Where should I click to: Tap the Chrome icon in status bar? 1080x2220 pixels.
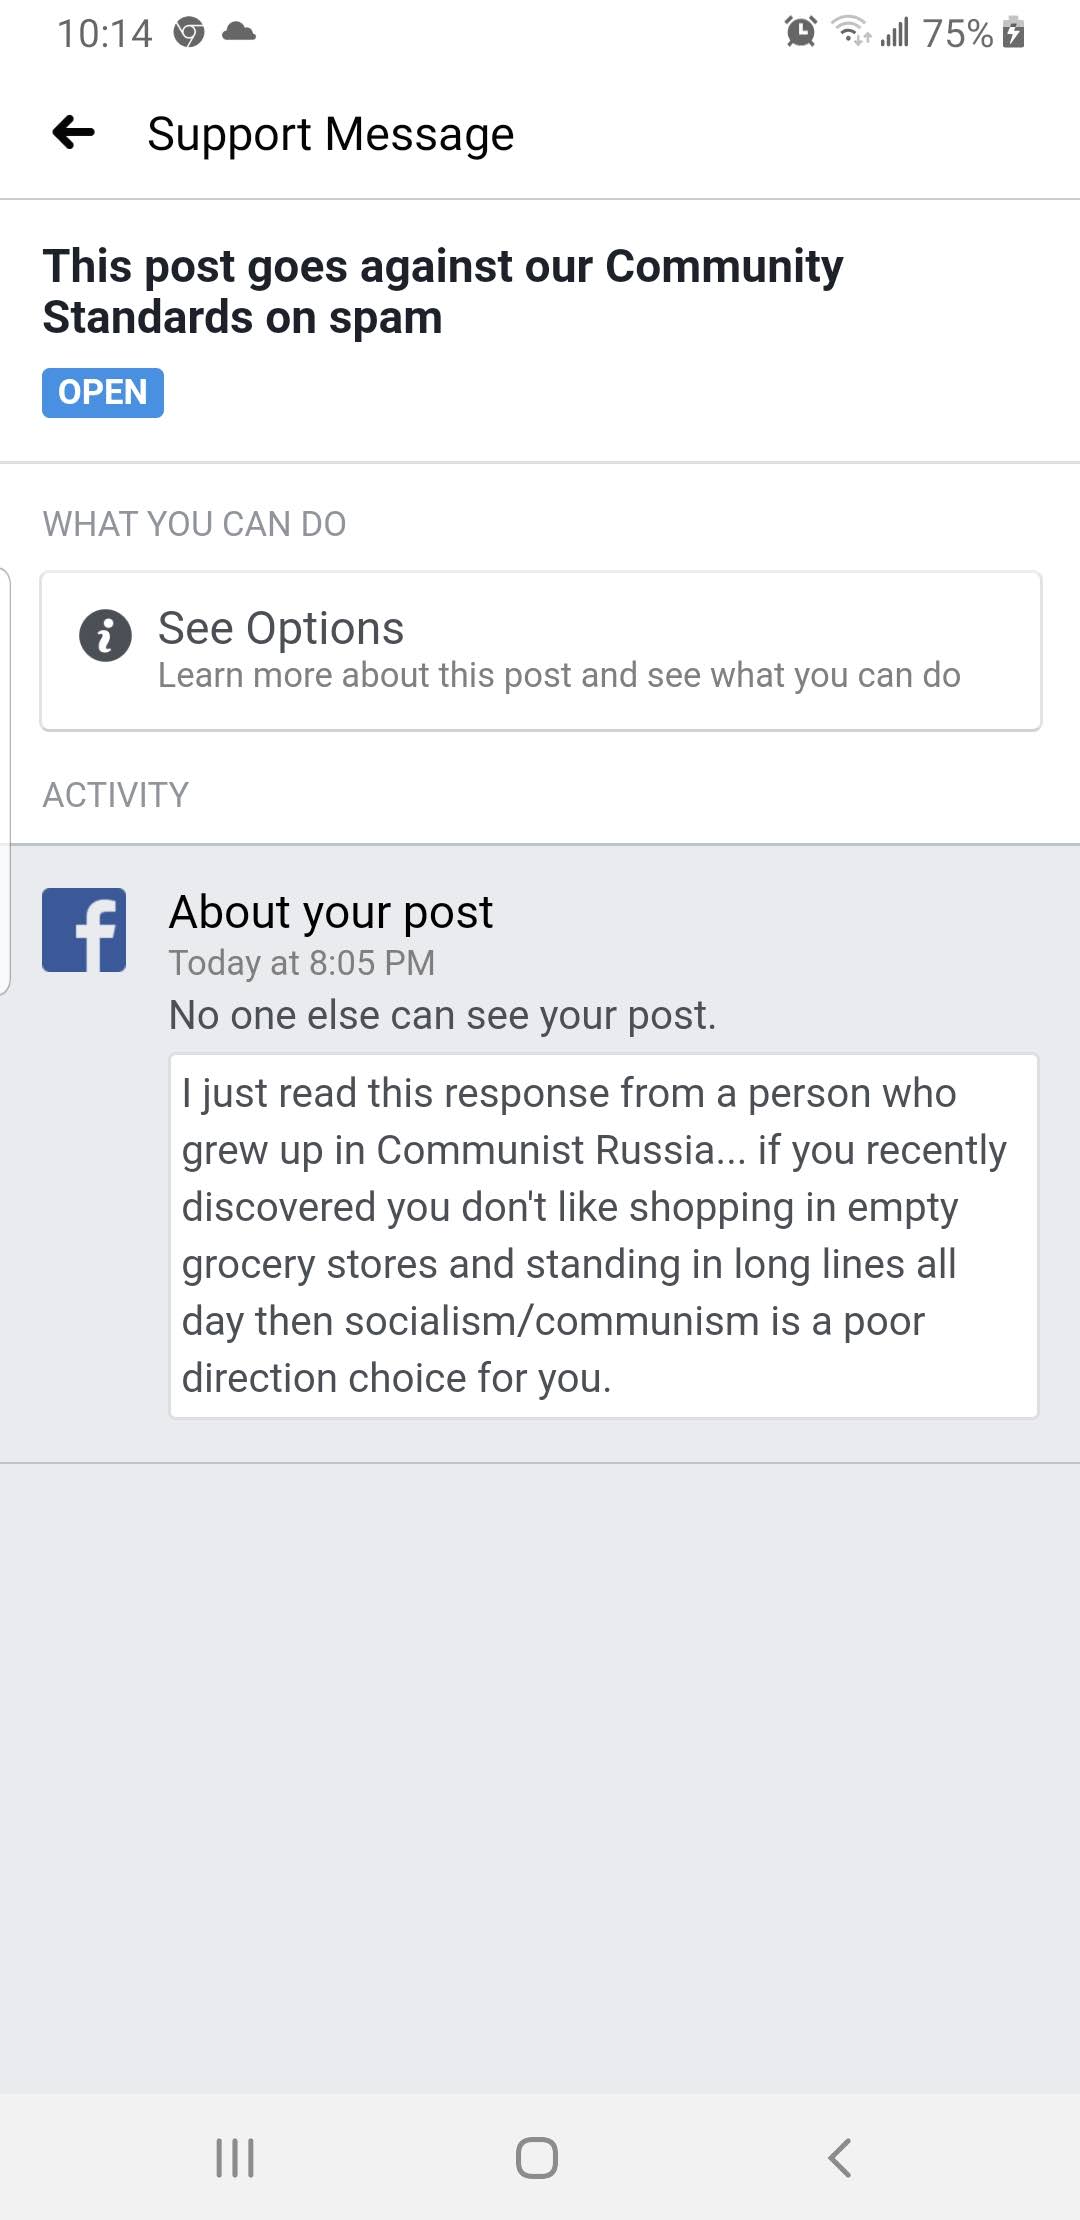[x=189, y=33]
